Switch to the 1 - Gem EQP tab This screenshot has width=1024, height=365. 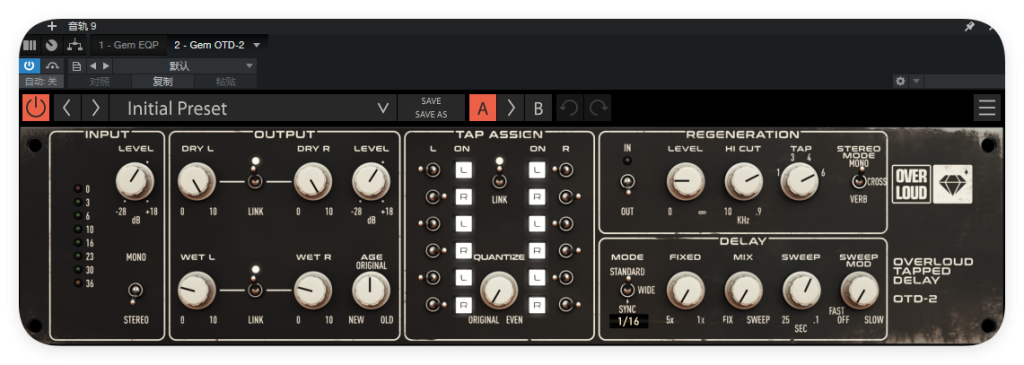(129, 45)
